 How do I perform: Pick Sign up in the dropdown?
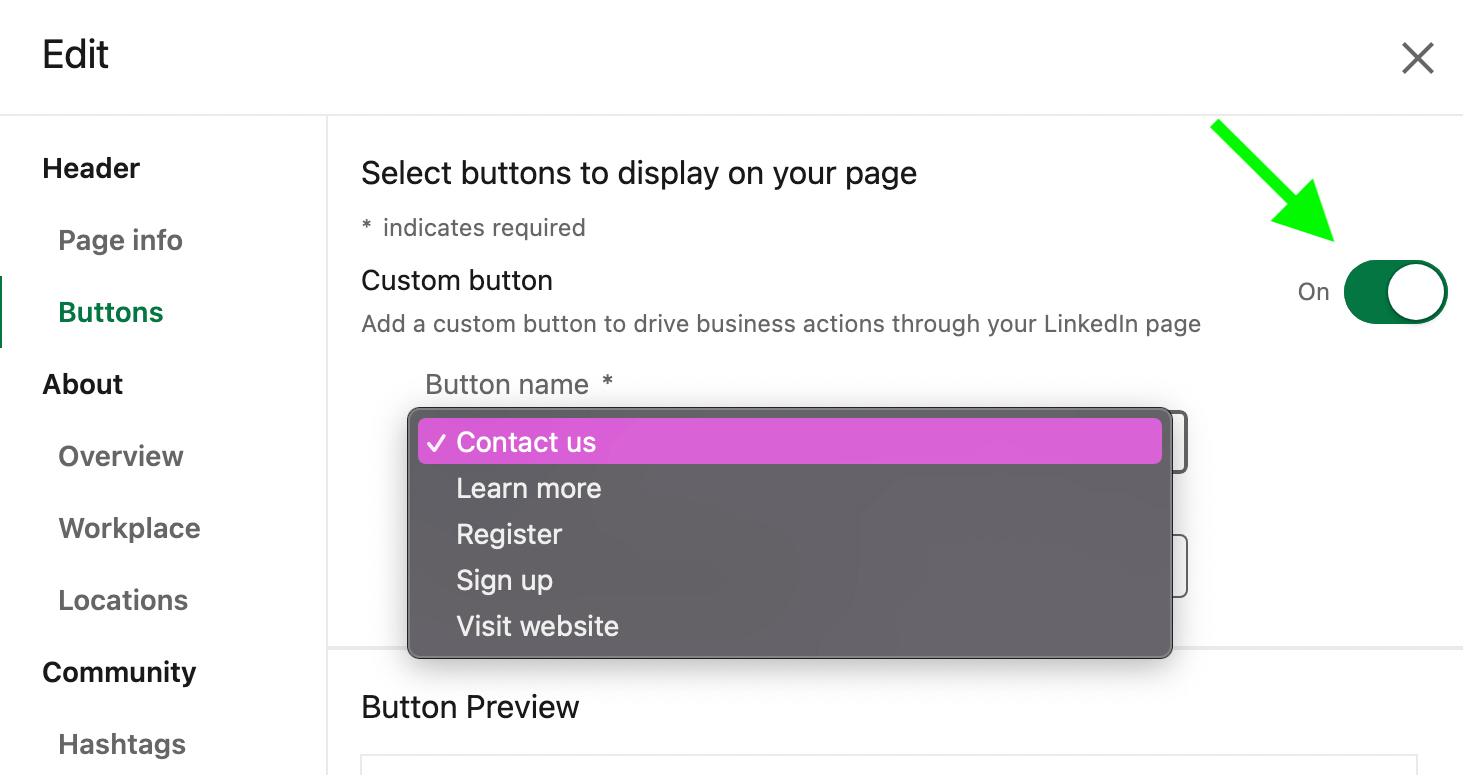pyautogui.click(x=504, y=580)
